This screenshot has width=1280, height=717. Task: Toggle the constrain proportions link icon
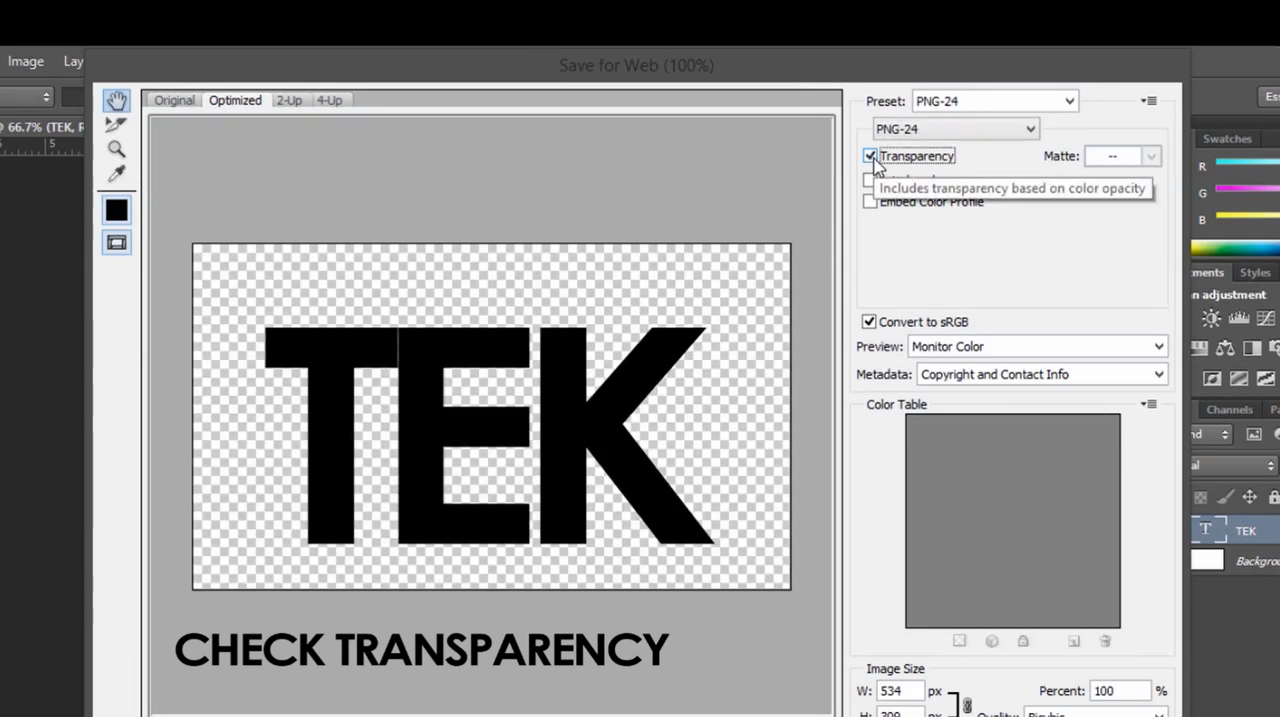click(x=967, y=706)
